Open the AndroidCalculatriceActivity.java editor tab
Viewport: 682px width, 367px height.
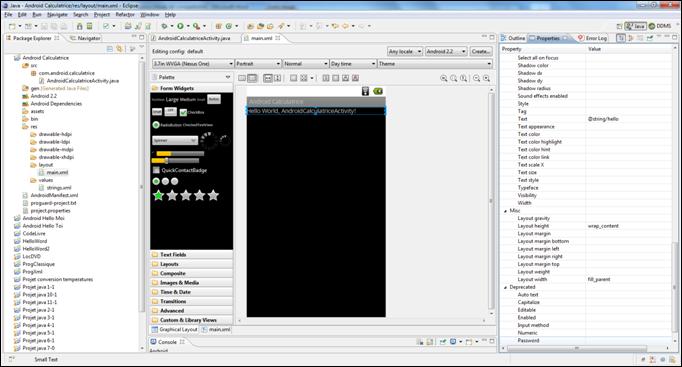point(194,38)
